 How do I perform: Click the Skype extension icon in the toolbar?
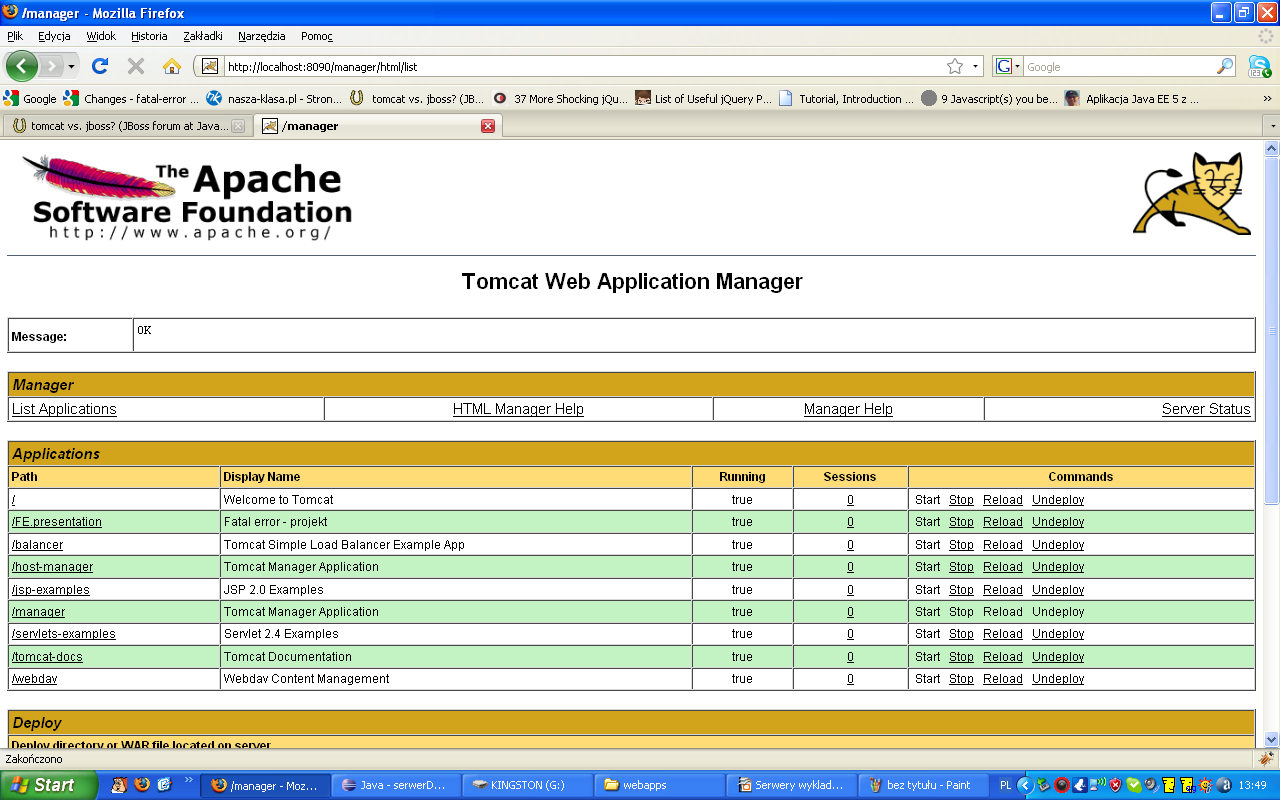point(1259,66)
